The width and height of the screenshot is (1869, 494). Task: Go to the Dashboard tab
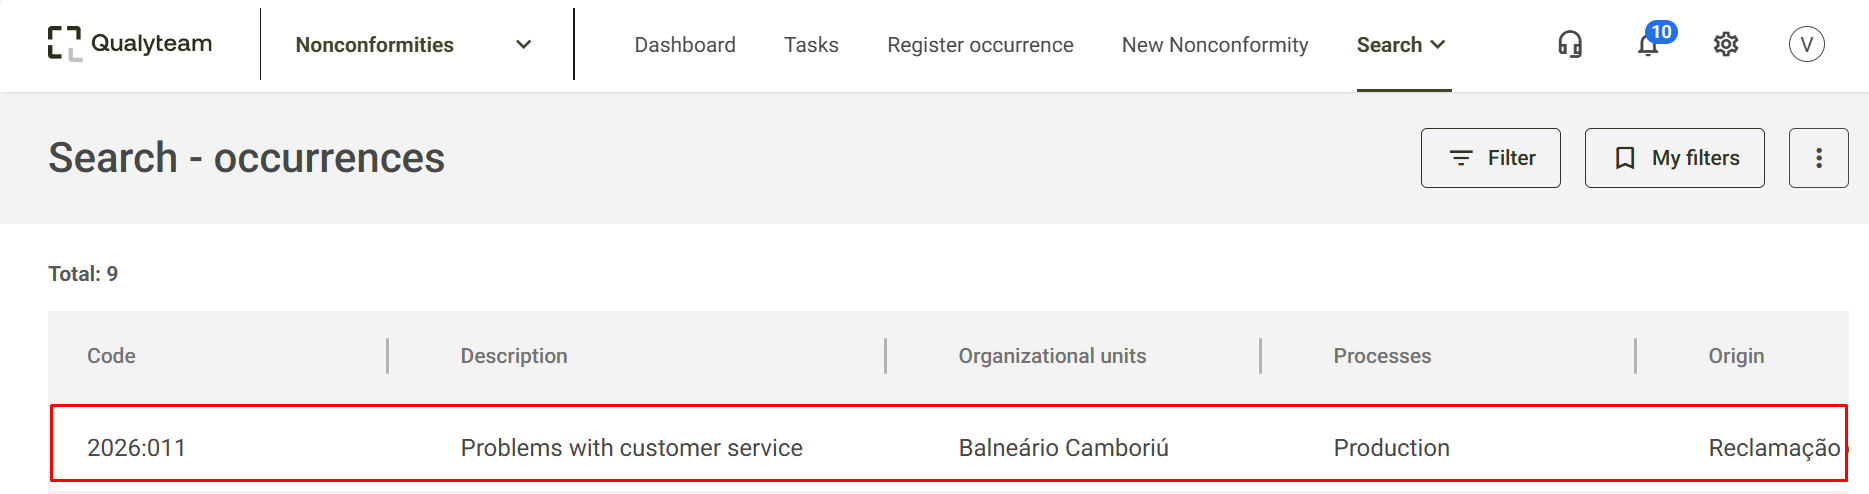click(685, 45)
